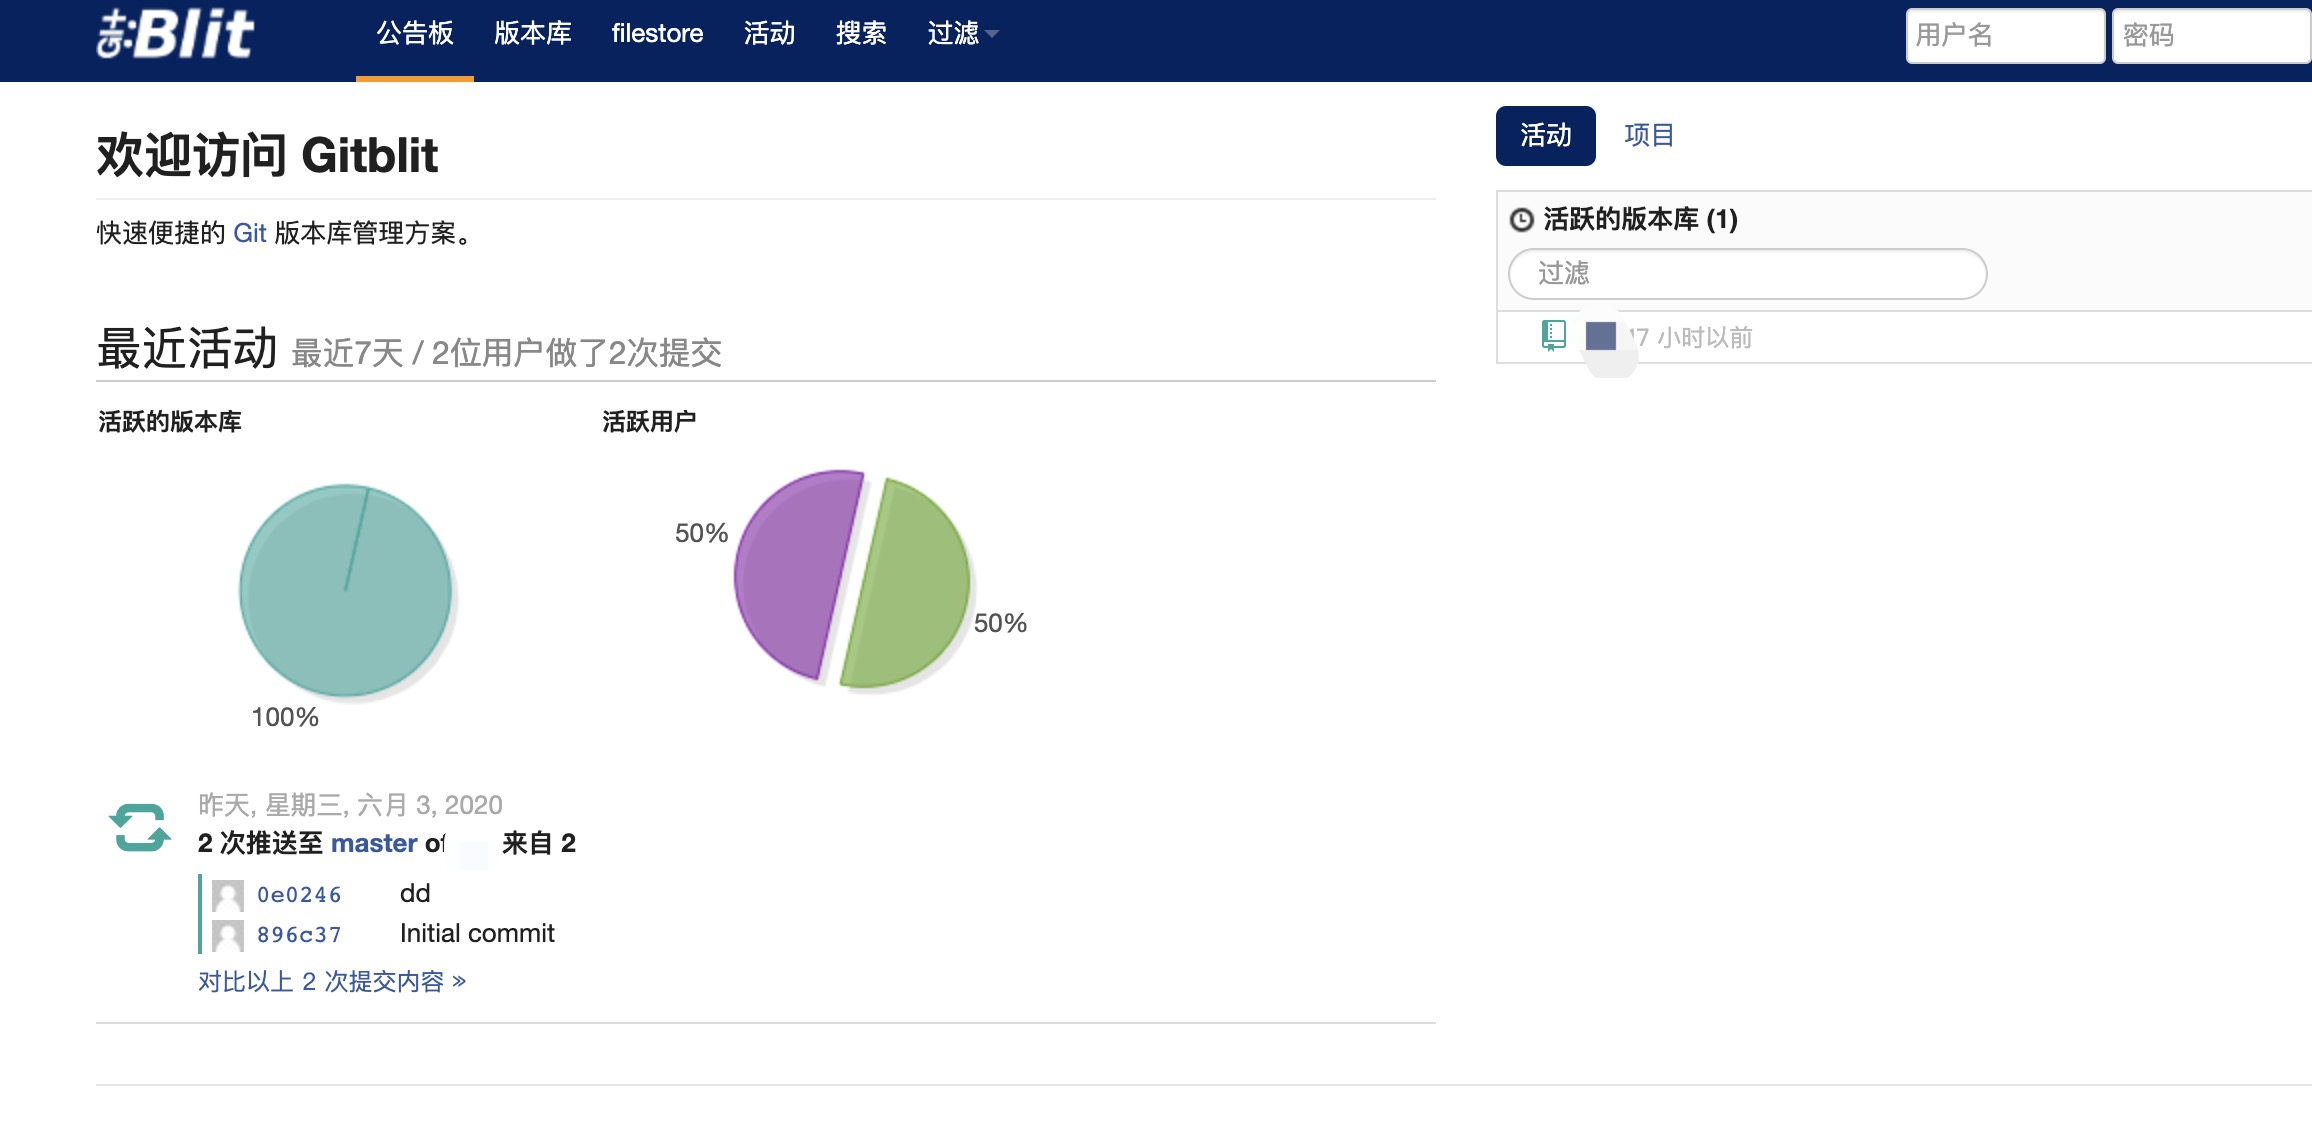
Task: Click the teal 100% repository pie chart
Action: point(346,590)
